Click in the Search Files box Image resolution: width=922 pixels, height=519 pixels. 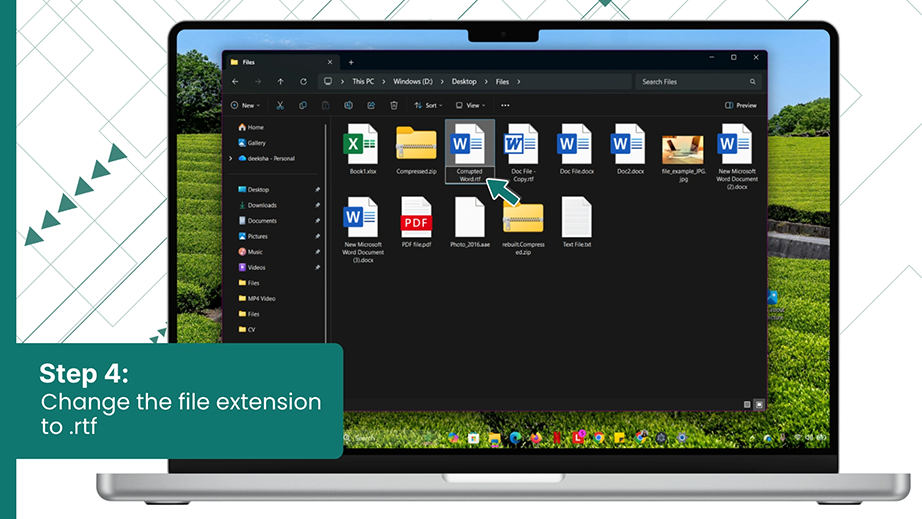698,82
